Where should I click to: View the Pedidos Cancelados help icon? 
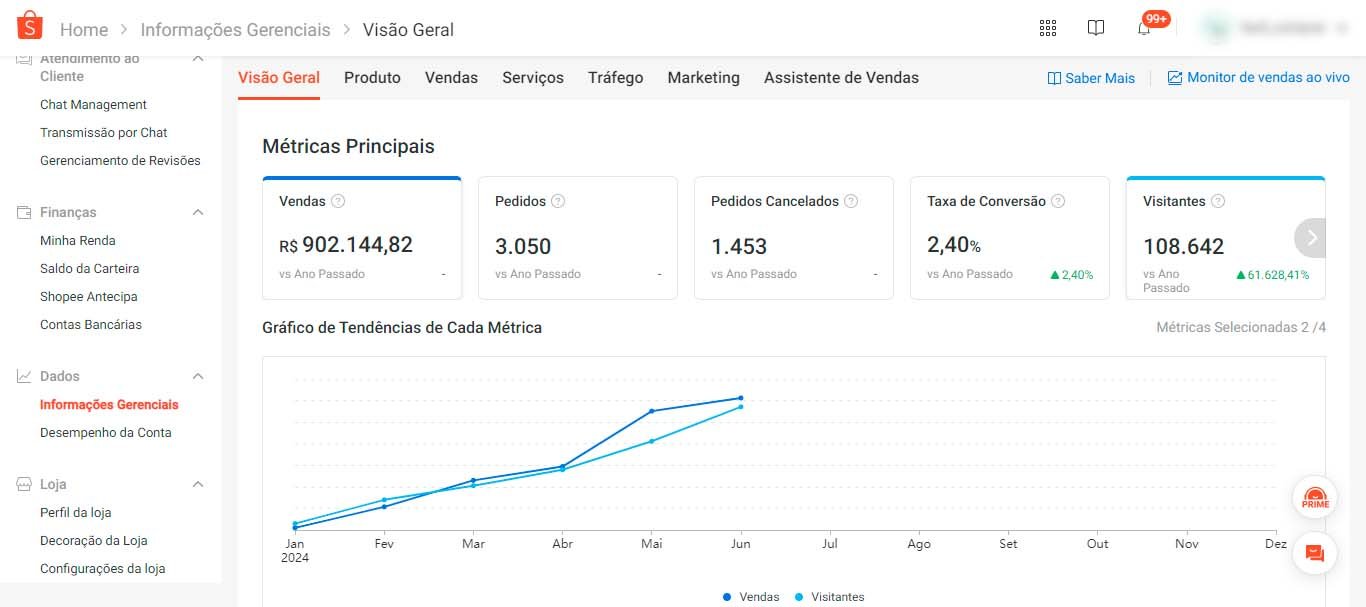[851, 201]
